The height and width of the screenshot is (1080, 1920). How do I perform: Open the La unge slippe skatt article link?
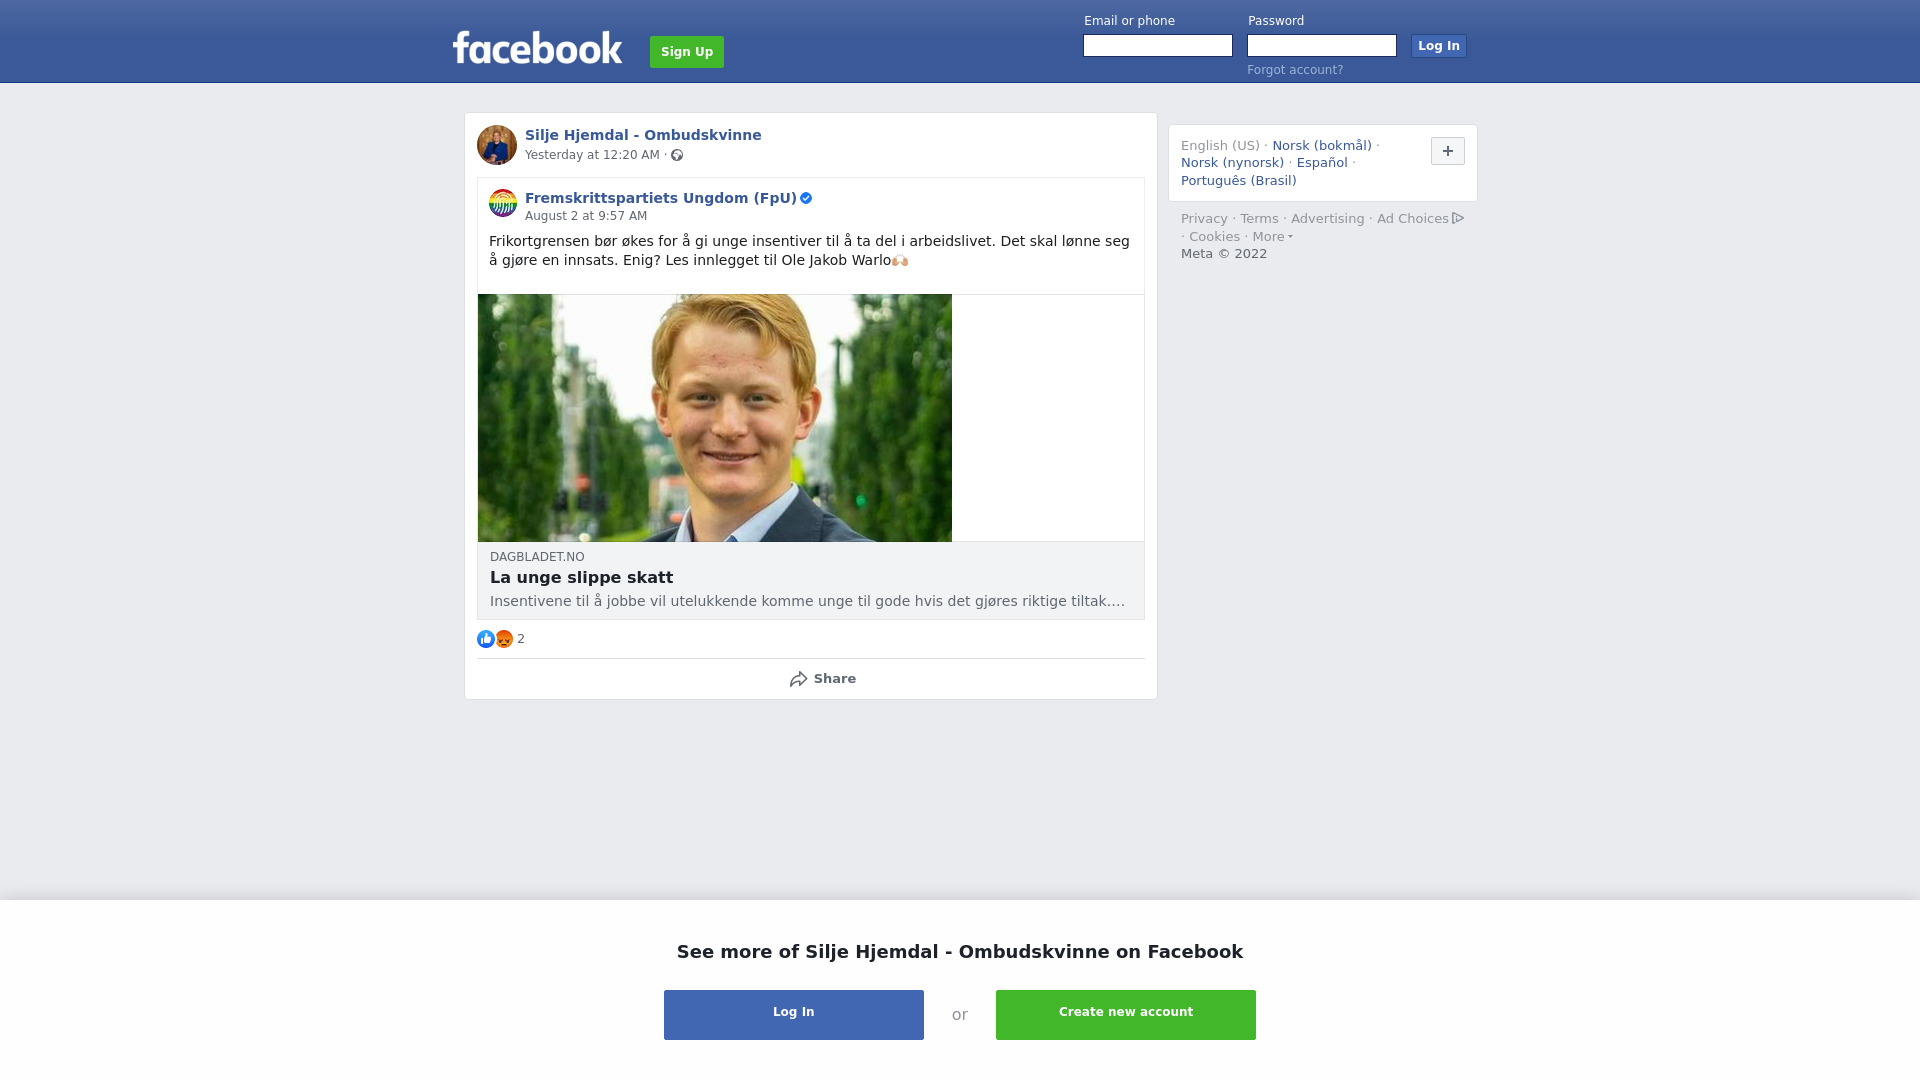(581, 578)
